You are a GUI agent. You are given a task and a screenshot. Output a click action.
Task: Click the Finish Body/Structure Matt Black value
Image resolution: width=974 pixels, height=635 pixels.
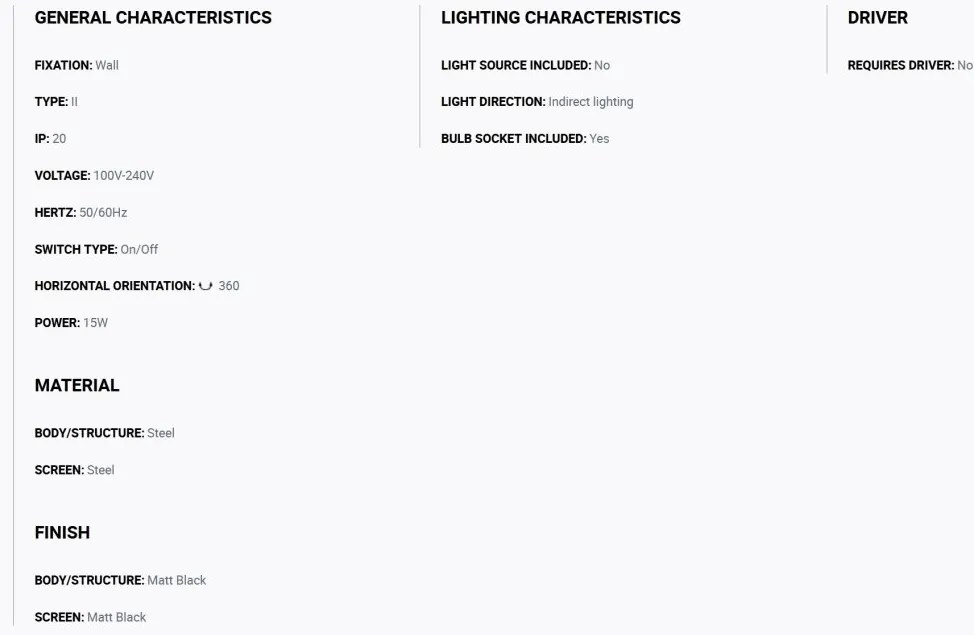click(x=176, y=580)
